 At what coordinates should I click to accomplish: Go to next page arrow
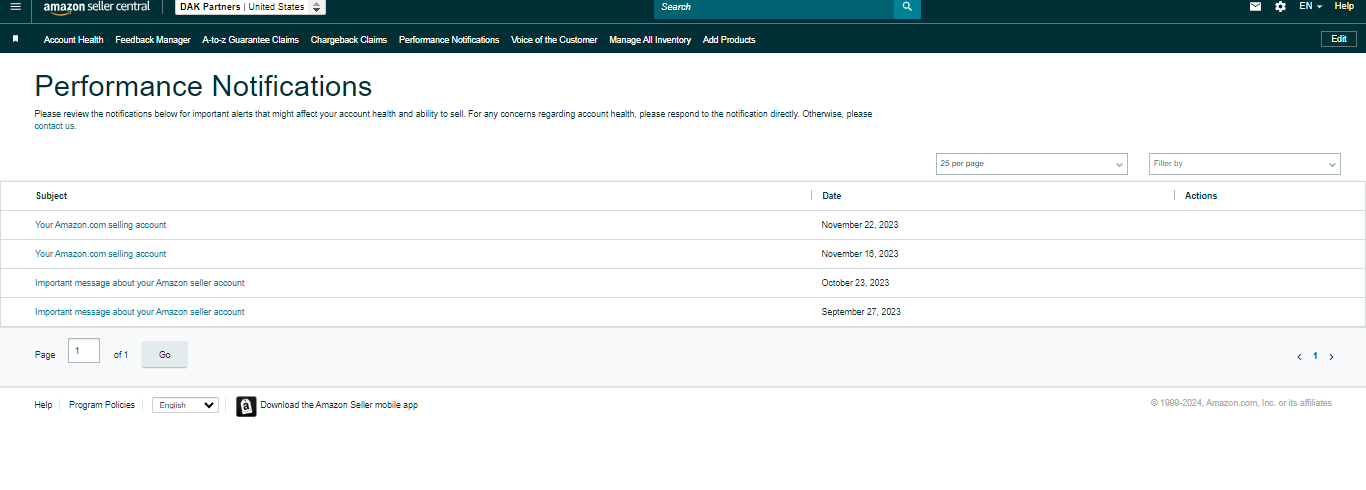[1331, 356]
